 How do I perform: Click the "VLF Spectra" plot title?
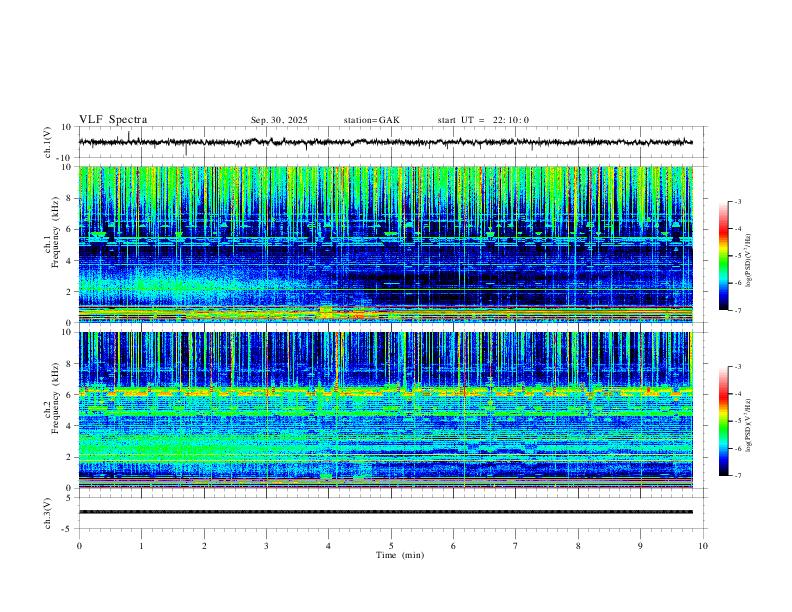click(x=113, y=120)
